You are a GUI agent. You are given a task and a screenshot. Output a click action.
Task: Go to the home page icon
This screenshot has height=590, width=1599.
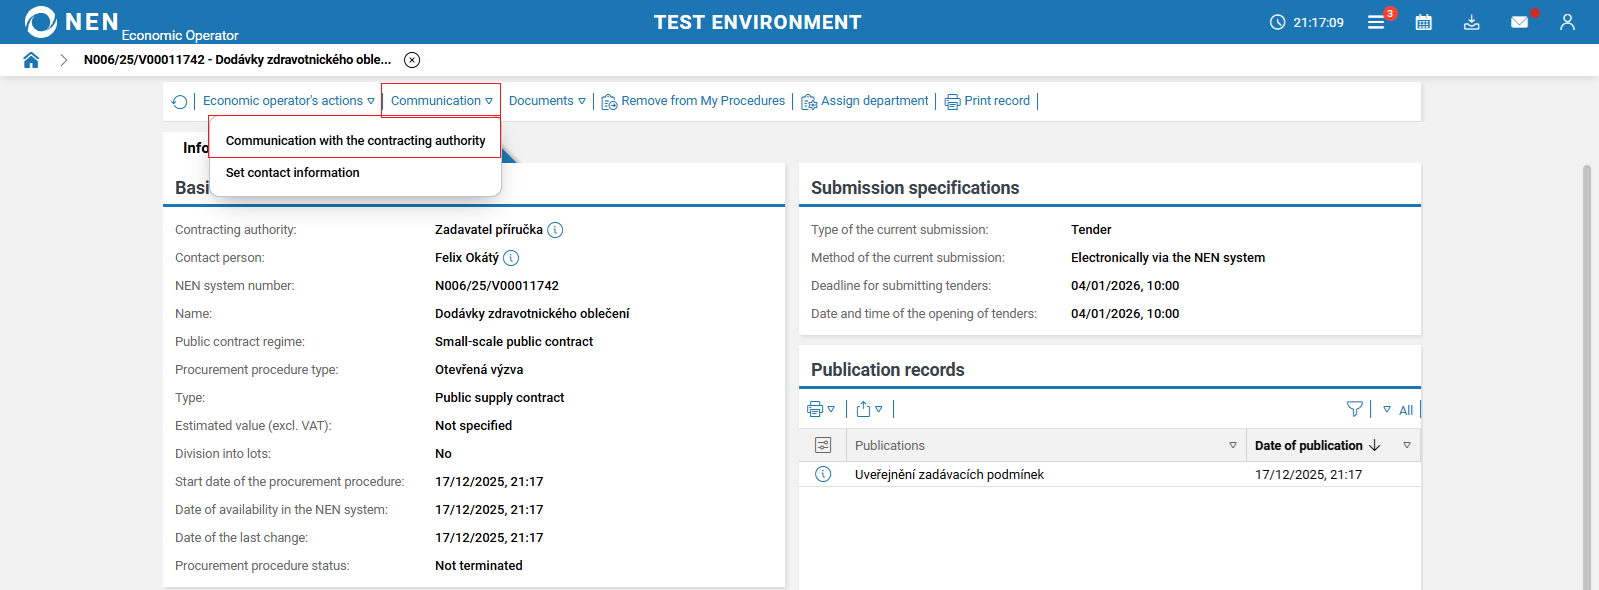click(x=31, y=60)
